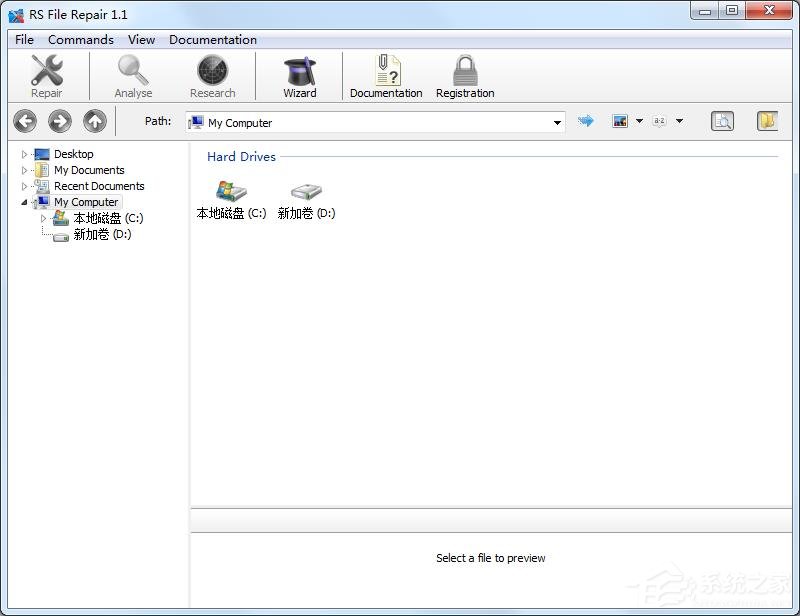Screen dimensions: 800x616
Task: Open Registration padlock icon
Action: (465, 76)
